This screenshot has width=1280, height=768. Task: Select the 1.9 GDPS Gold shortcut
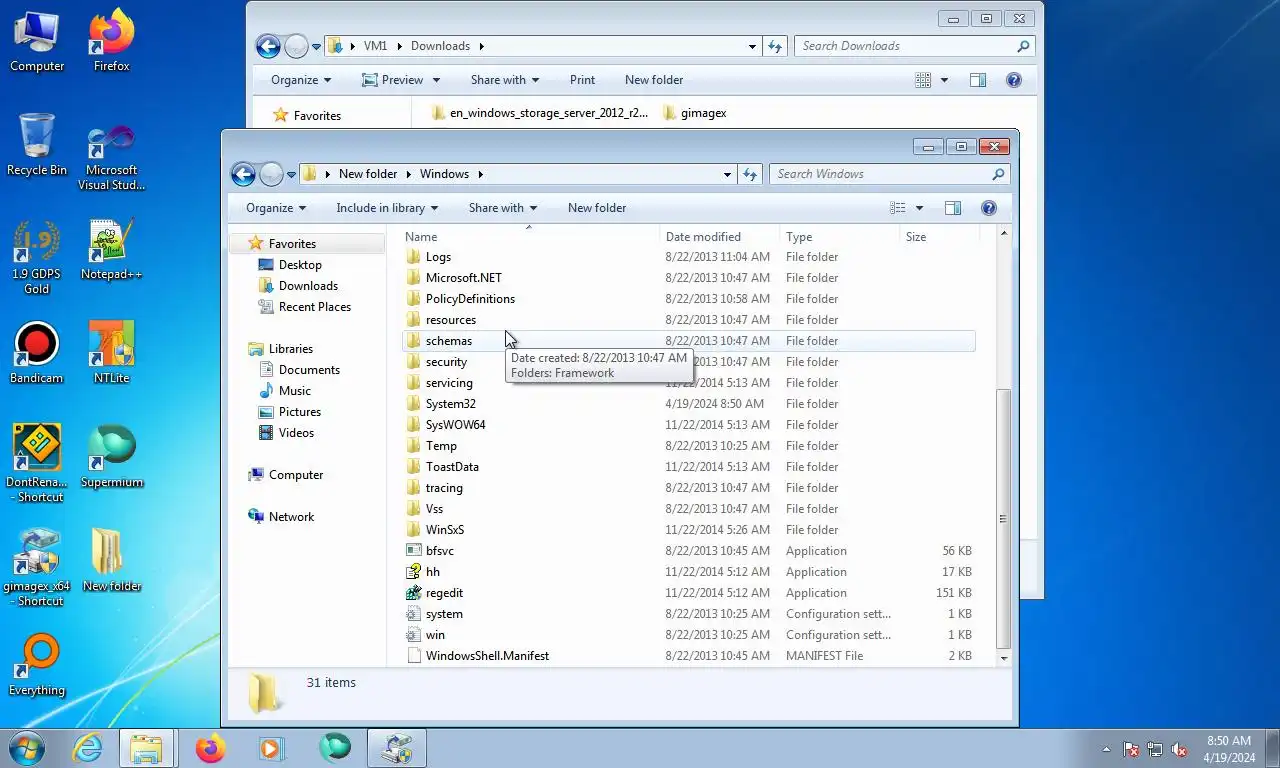click(37, 258)
